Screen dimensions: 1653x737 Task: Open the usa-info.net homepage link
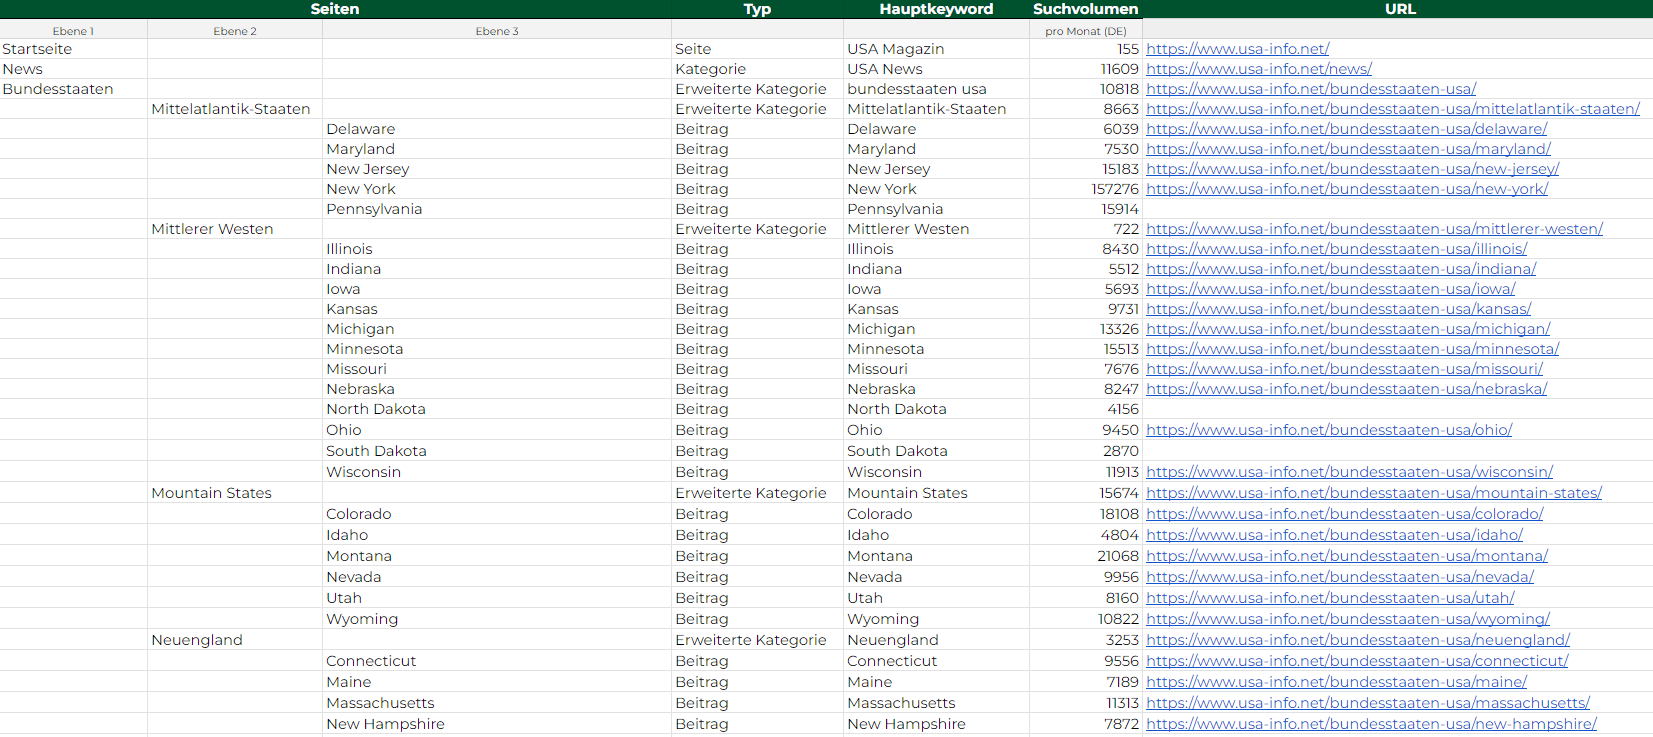[x=1237, y=49]
